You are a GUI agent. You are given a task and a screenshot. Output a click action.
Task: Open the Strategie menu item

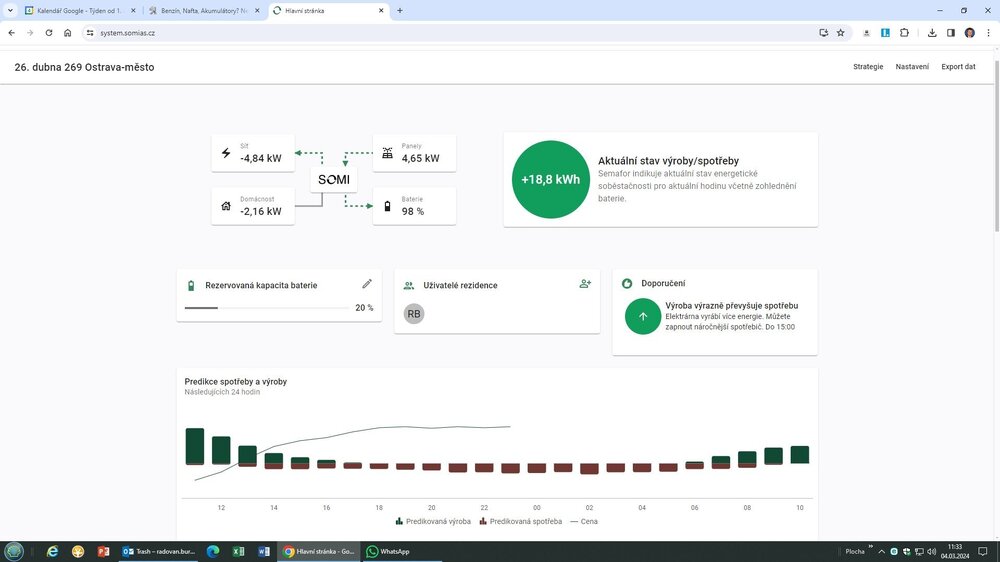pyautogui.click(x=868, y=66)
